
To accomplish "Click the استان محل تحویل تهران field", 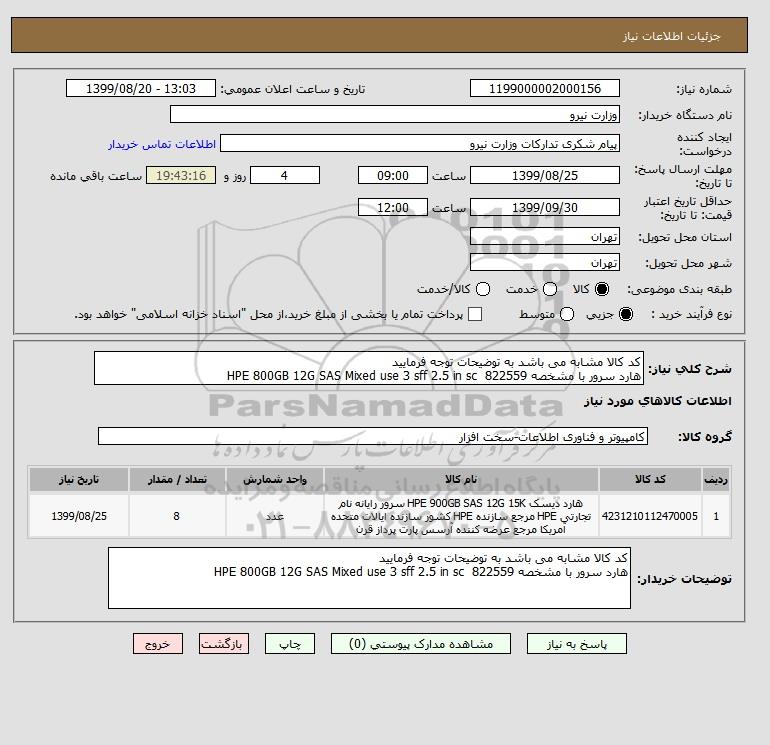I will [x=545, y=237].
